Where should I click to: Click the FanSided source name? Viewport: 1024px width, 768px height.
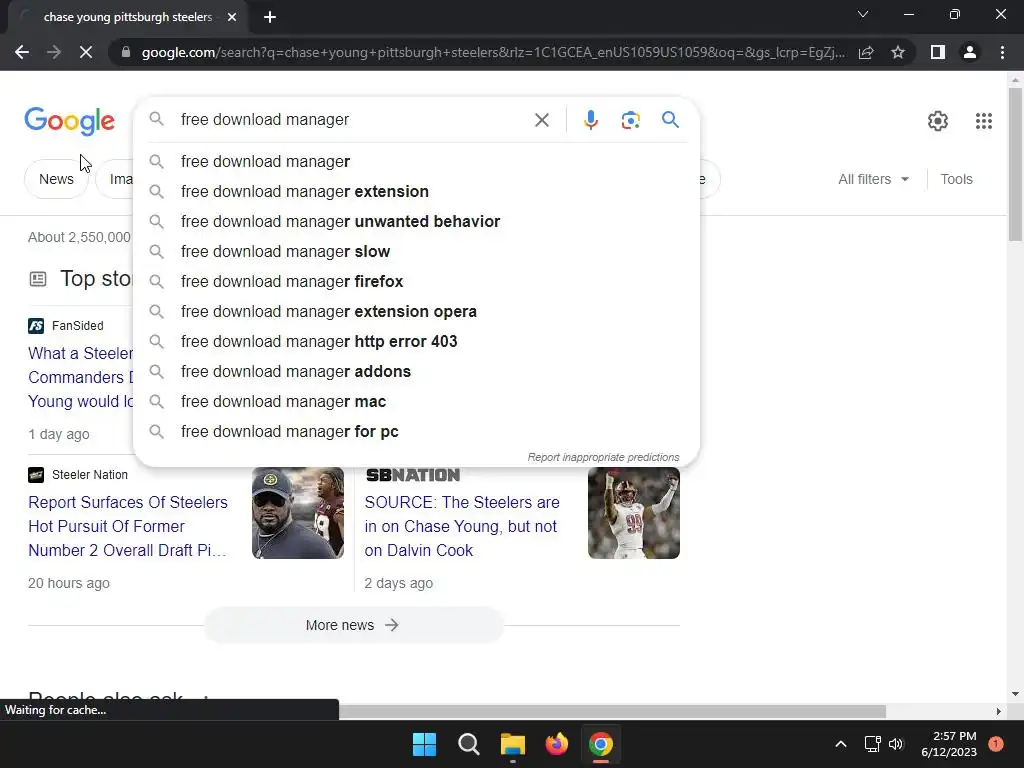77,325
